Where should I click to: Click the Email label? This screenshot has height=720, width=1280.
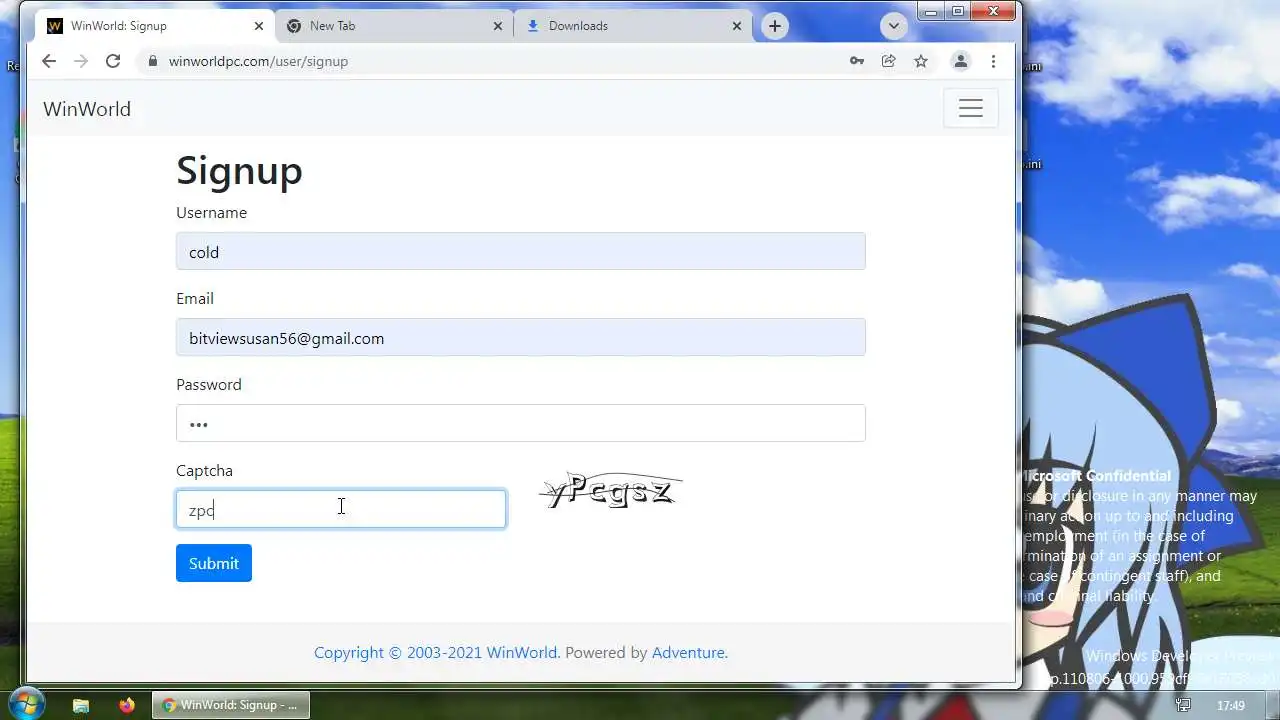[x=195, y=299]
